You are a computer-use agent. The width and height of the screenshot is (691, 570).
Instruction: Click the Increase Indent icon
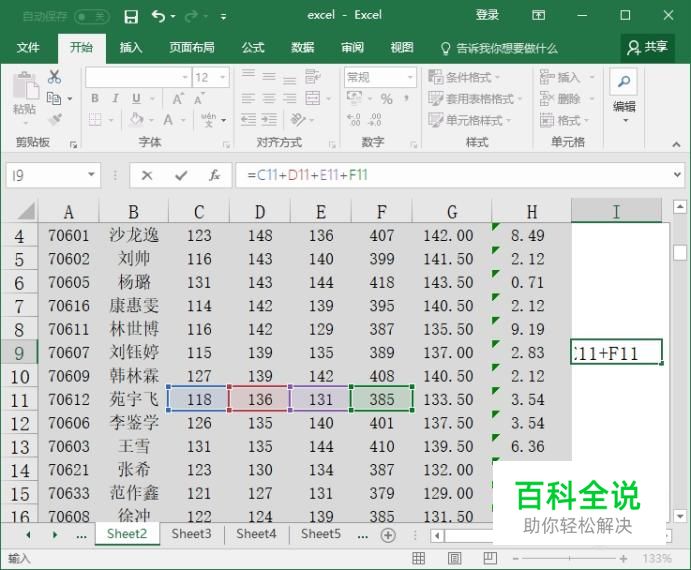269,119
